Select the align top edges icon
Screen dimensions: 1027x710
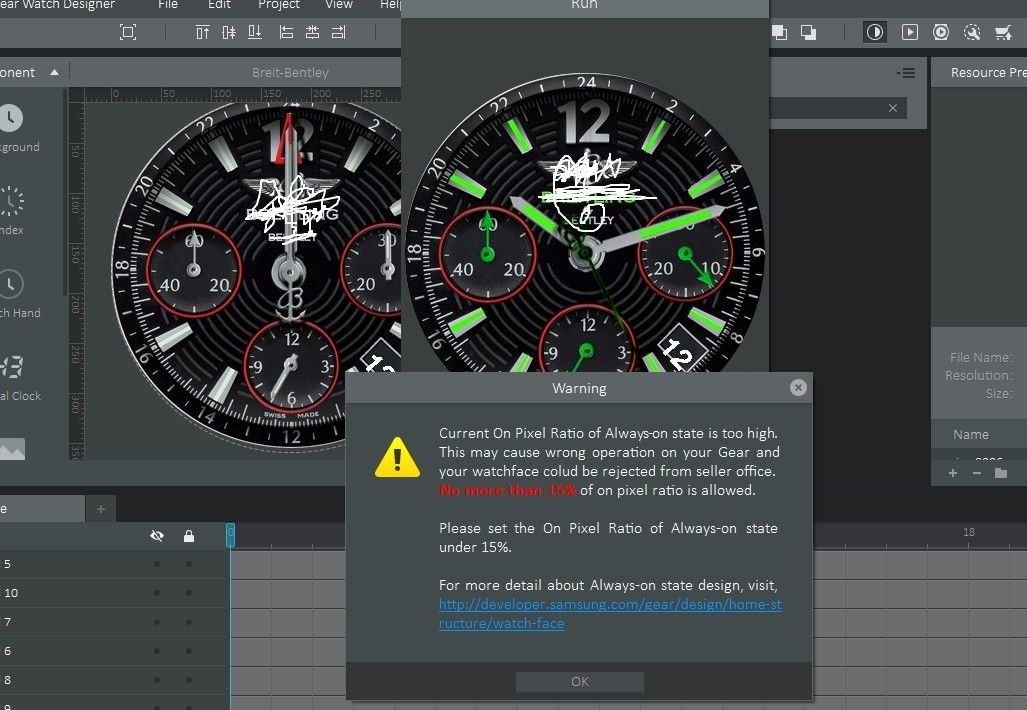202,32
